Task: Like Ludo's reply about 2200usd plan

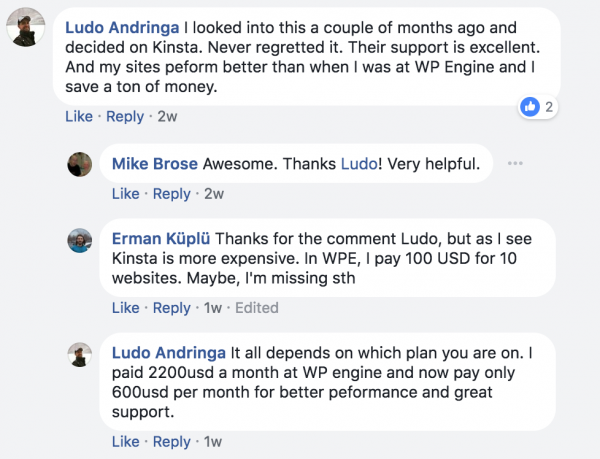Action: pyautogui.click(x=126, y=441)
